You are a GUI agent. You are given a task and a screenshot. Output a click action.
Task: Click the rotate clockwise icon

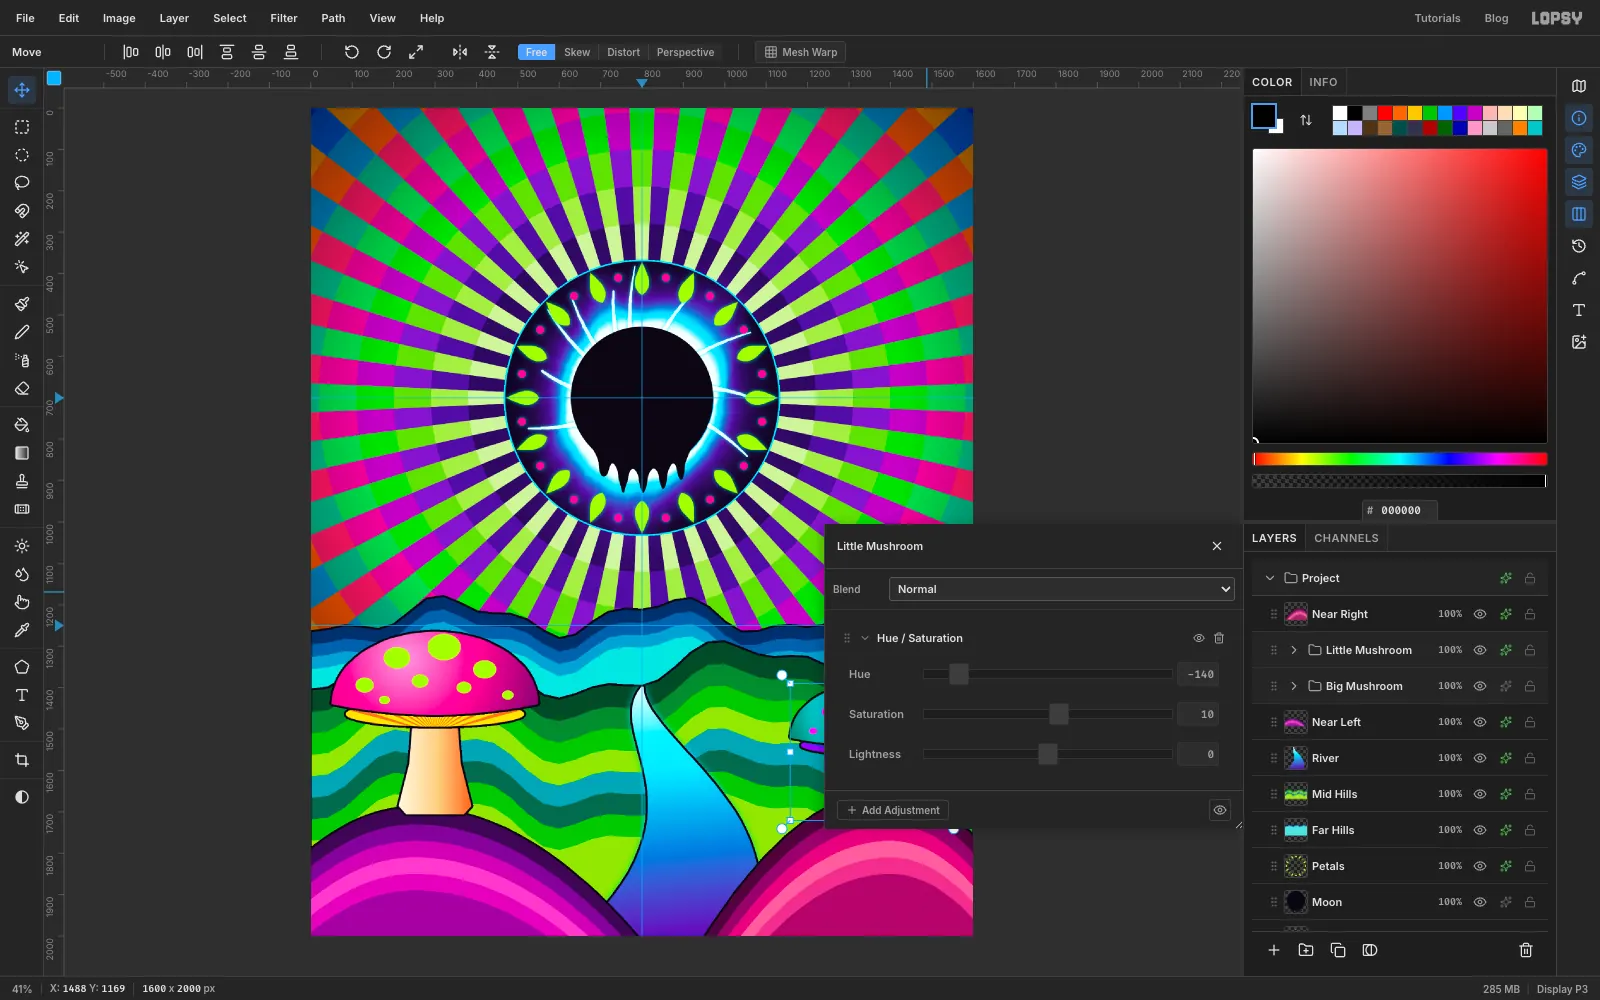click(x=384, y=52)
